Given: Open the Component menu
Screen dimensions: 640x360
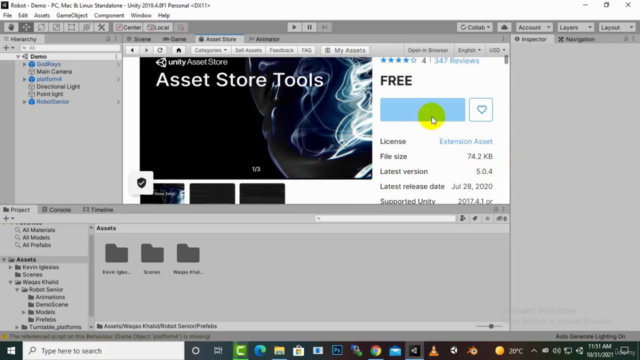Looking at the screenshot, I should 109,16.
